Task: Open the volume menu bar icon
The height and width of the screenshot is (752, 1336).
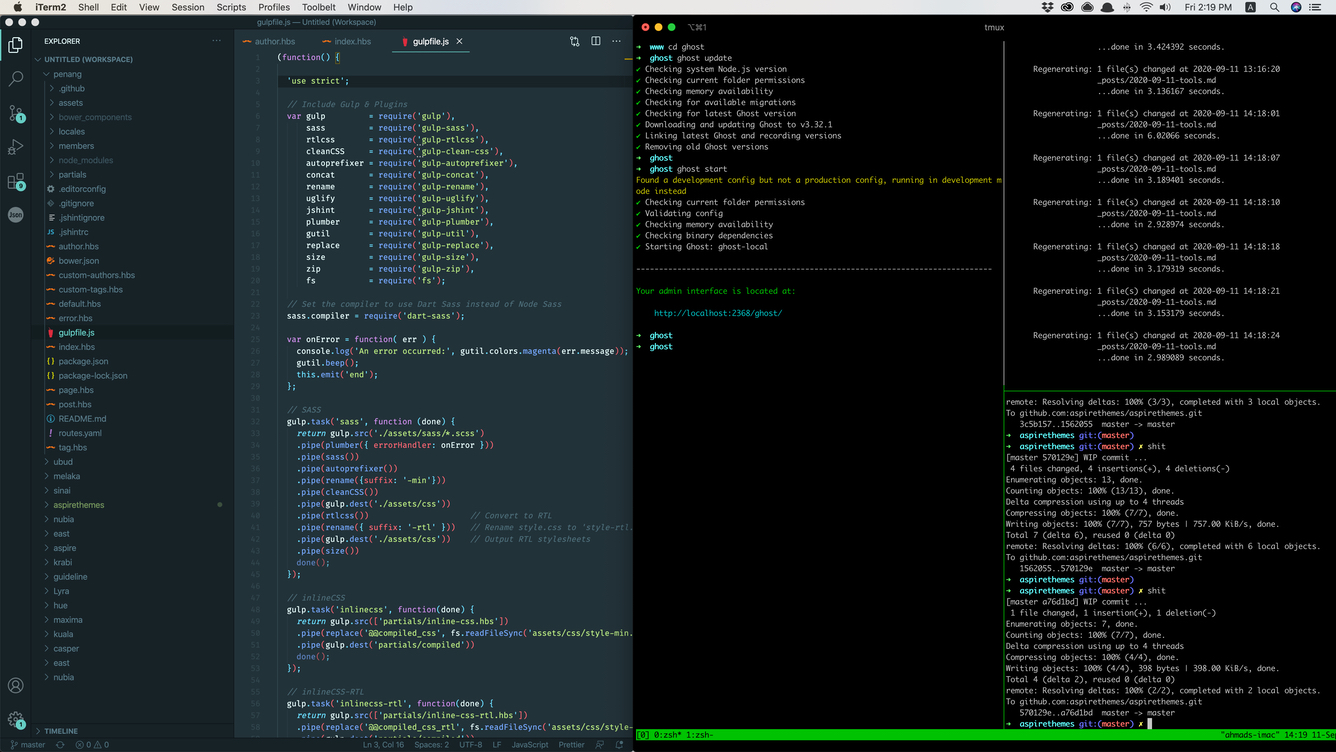Action: (1166, 7)
